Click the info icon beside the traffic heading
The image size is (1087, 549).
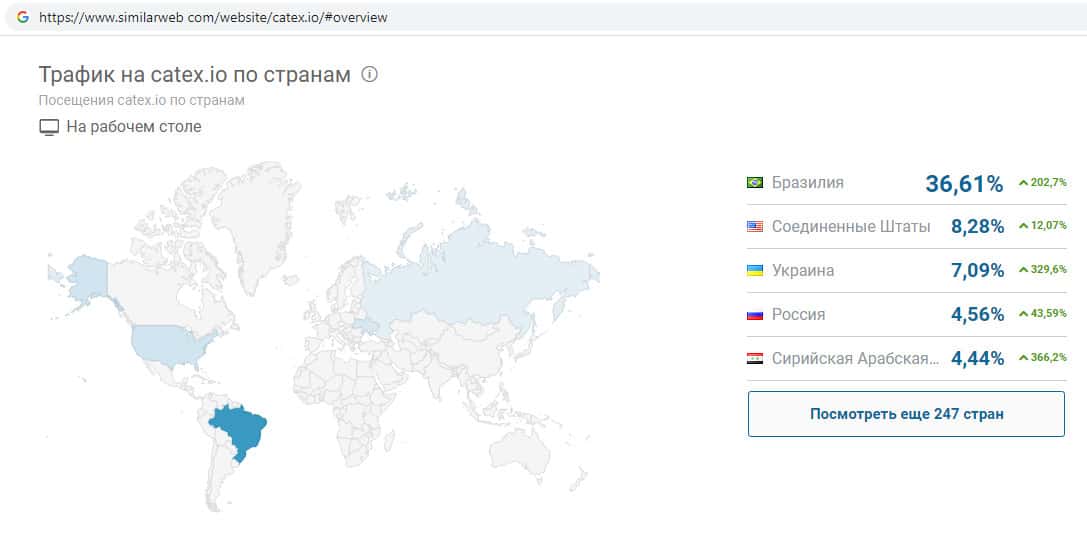pos(369,74)
